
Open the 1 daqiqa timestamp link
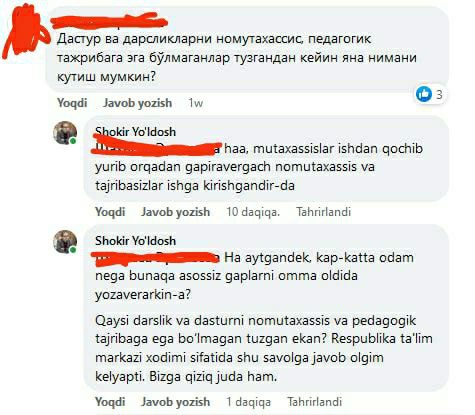tap(248, 402)
